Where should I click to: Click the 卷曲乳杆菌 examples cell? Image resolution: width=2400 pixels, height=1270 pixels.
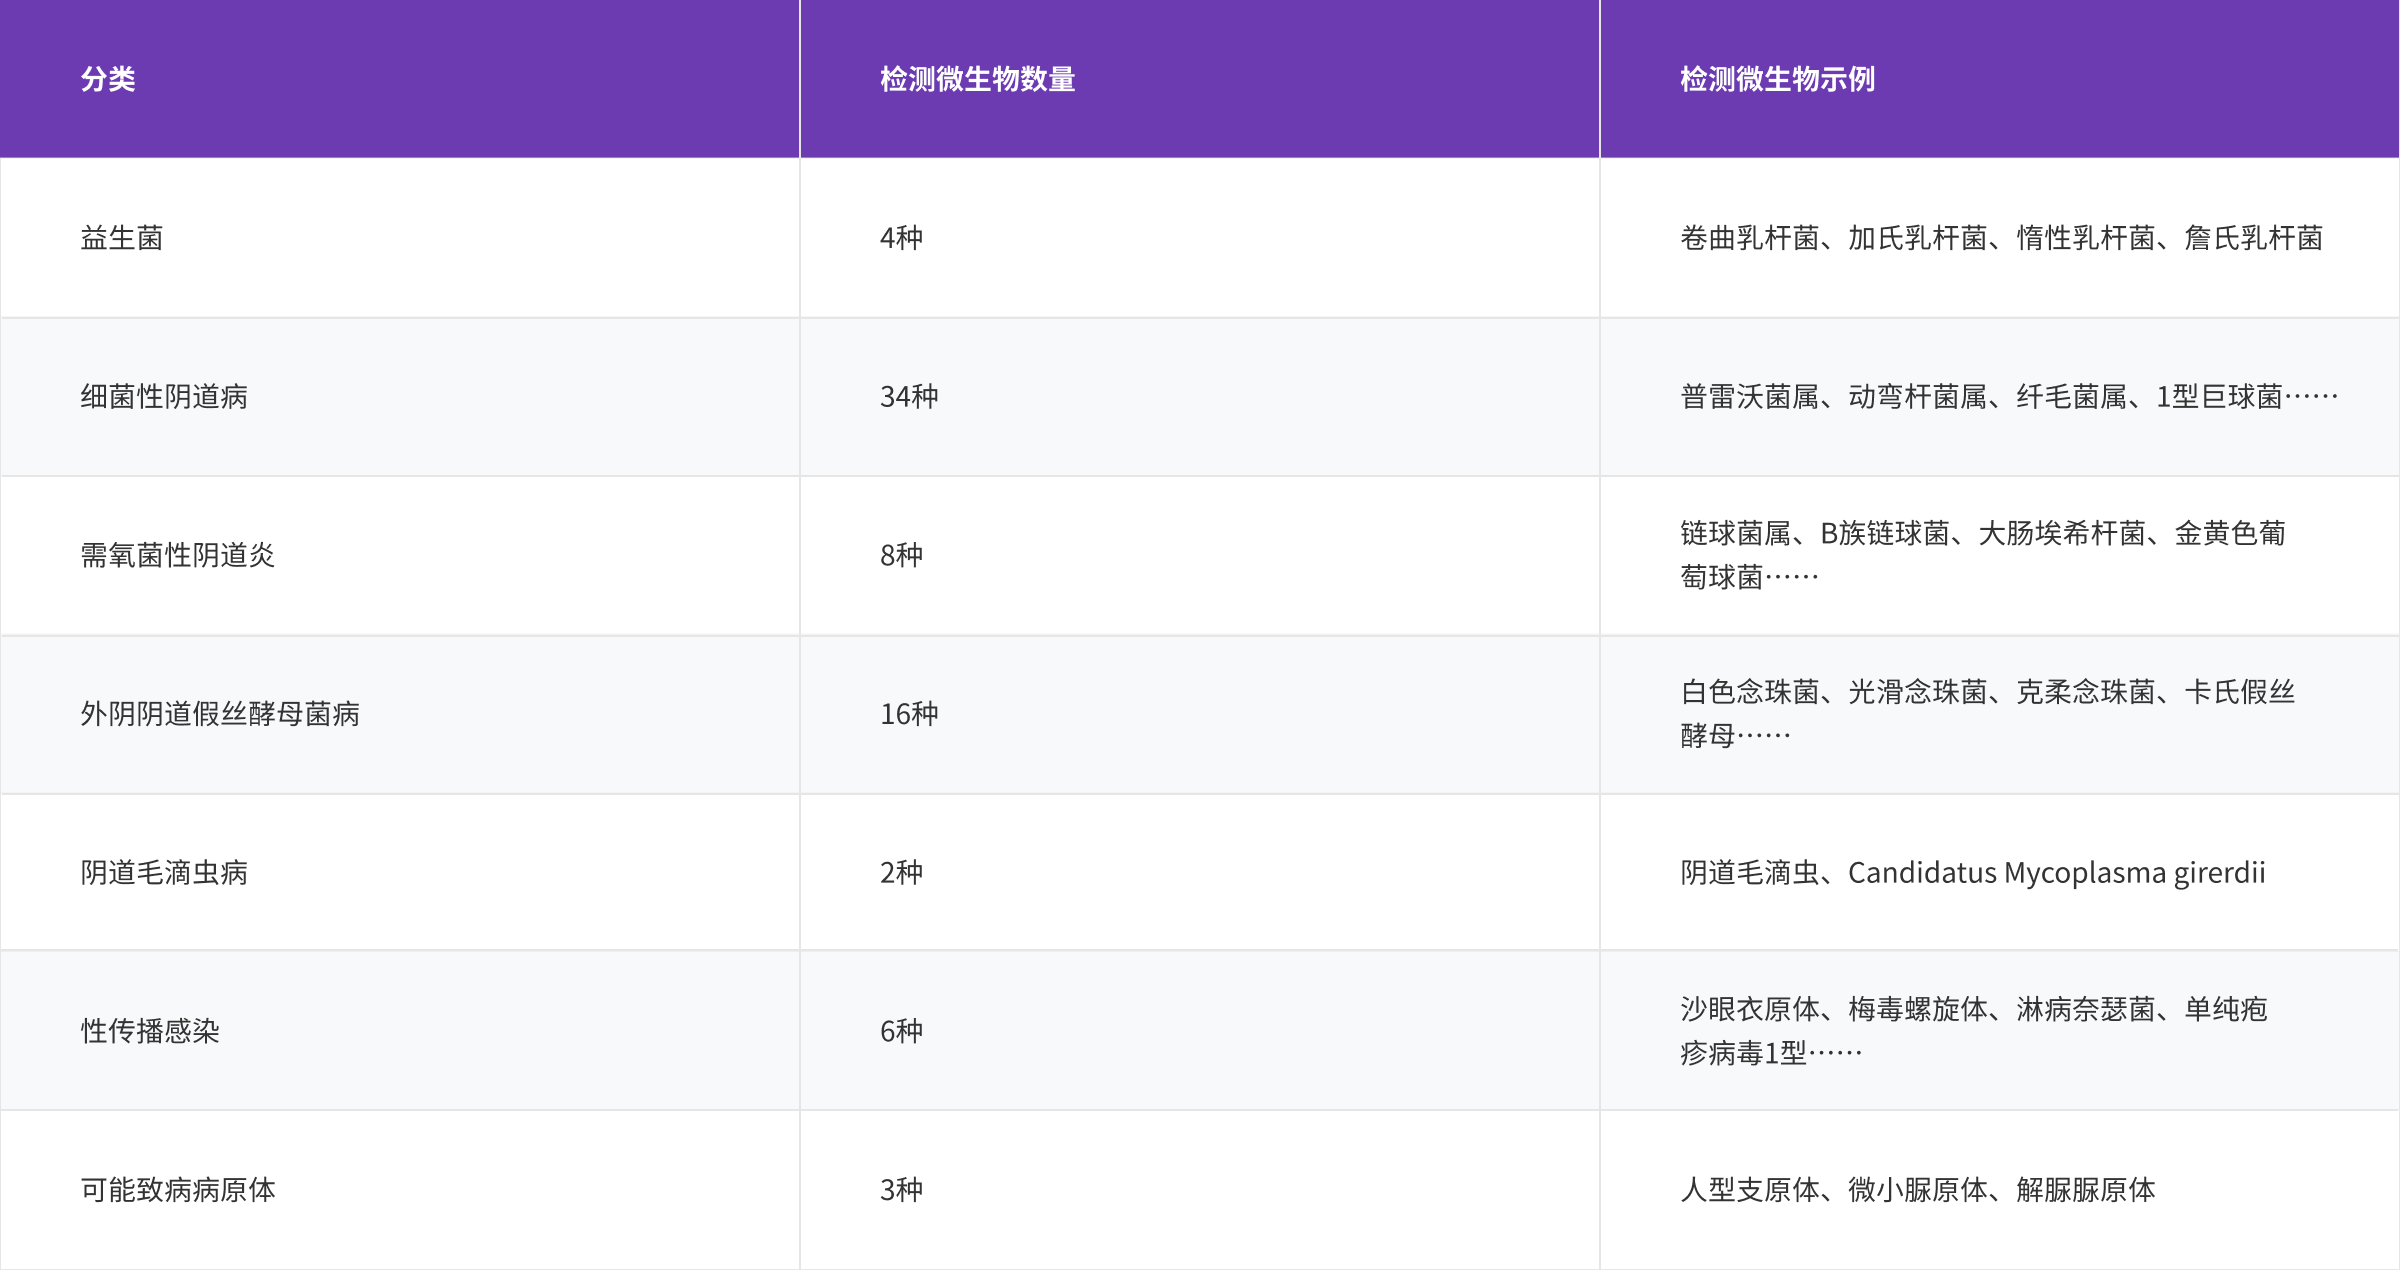(x=2000, y=238)
